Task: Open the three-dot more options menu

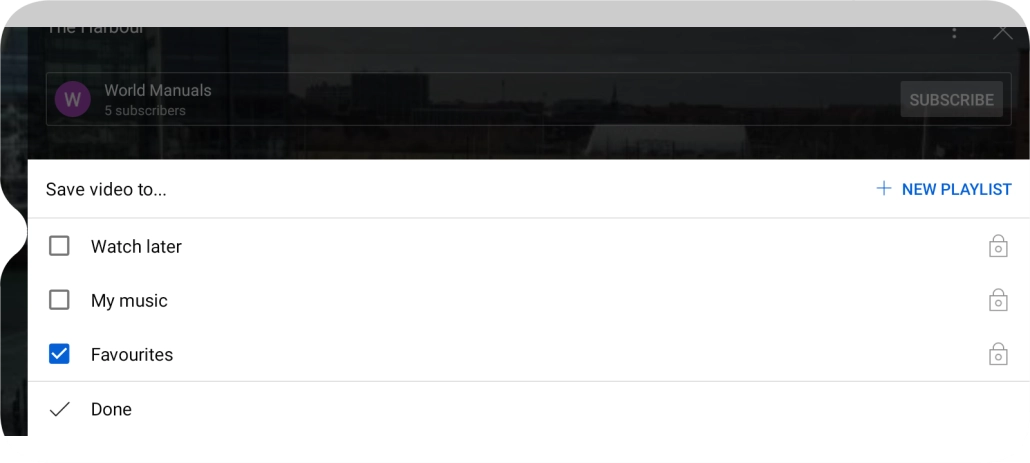Action: coord(954,32)
